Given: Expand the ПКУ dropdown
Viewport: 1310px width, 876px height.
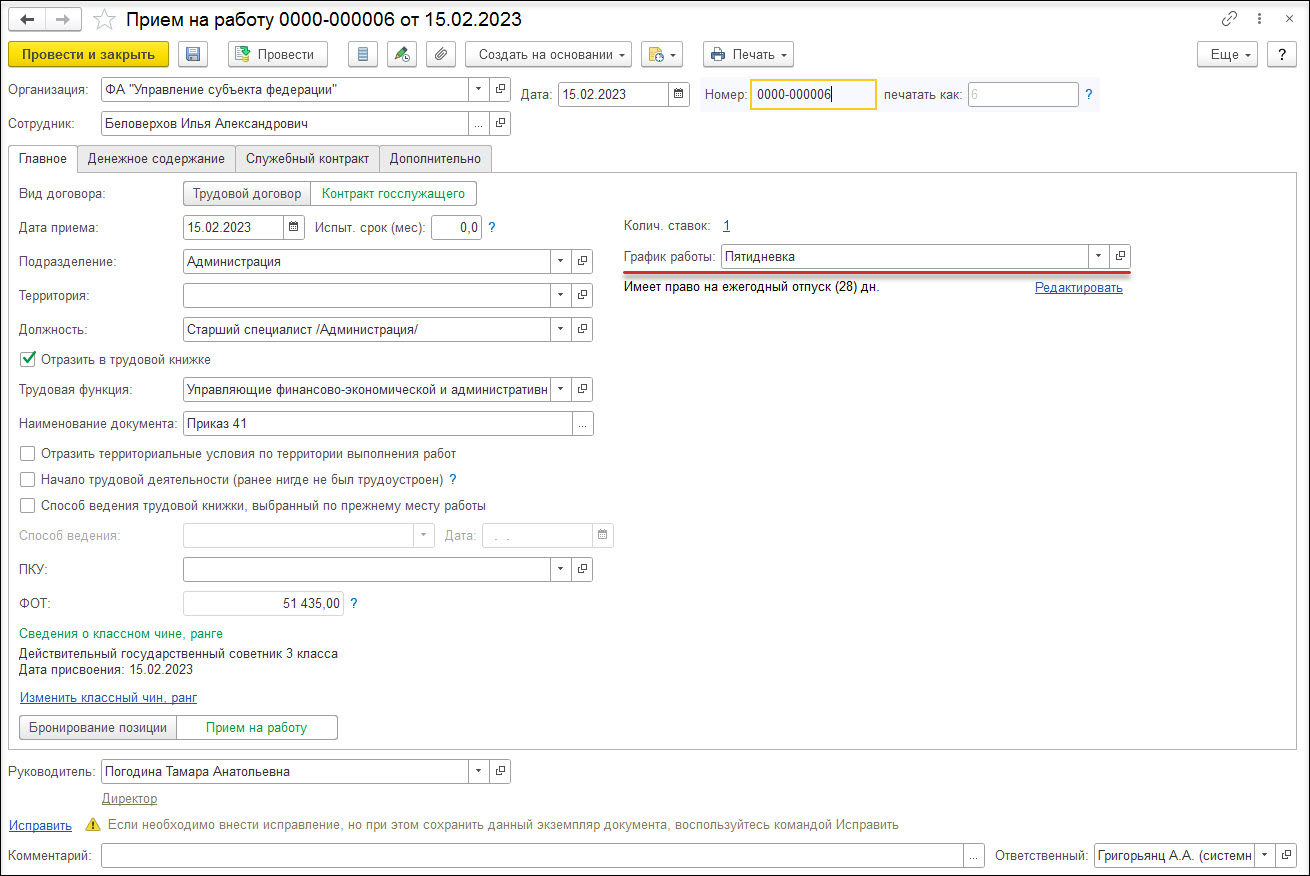Looking at the screenshot, I should click(x=560, y=569).
